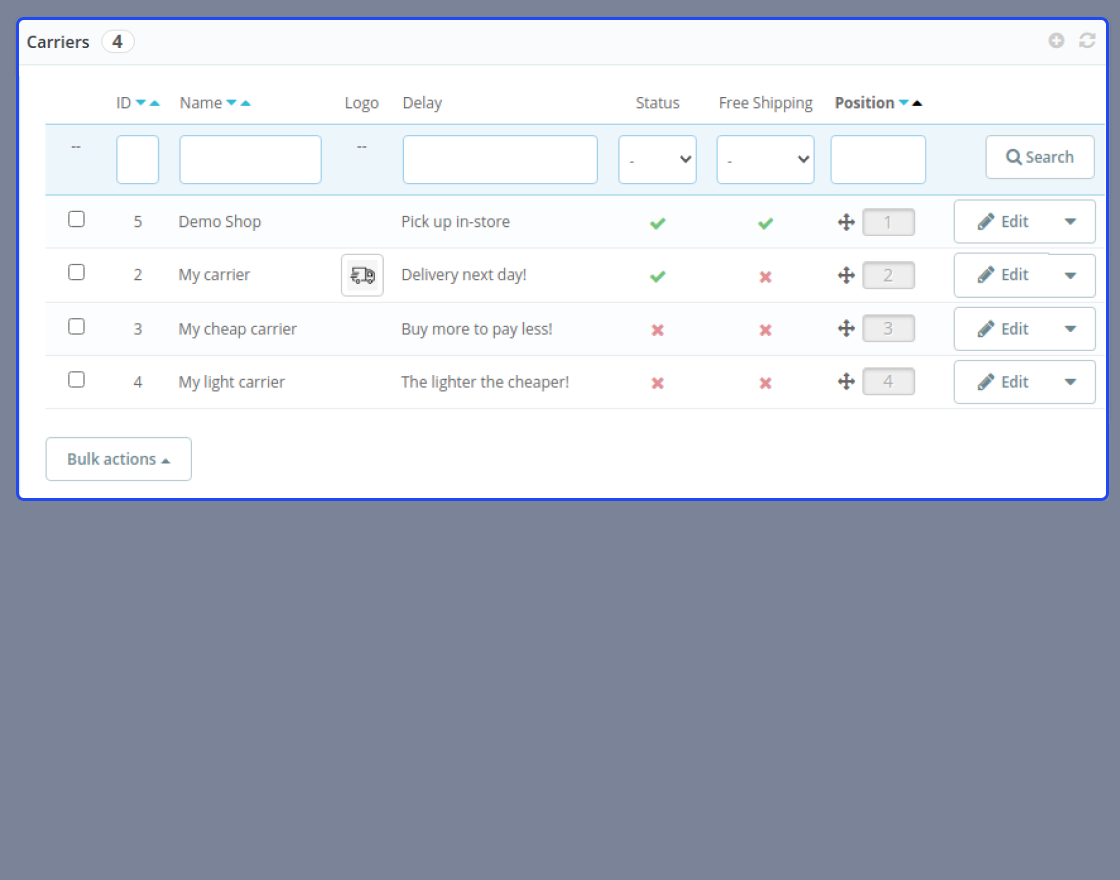
Task: Open the Status filter dropdown
Action: point(657,159)
